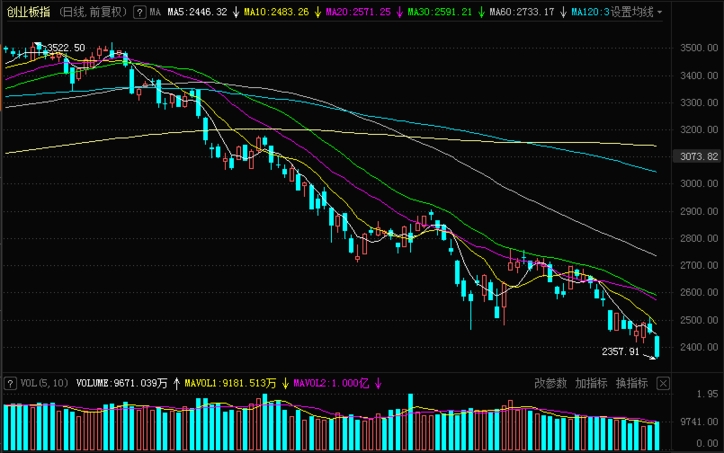The image size is (724, 453).
Task: Click the MAVOL2 volume average label
Action: coord(328,383)
